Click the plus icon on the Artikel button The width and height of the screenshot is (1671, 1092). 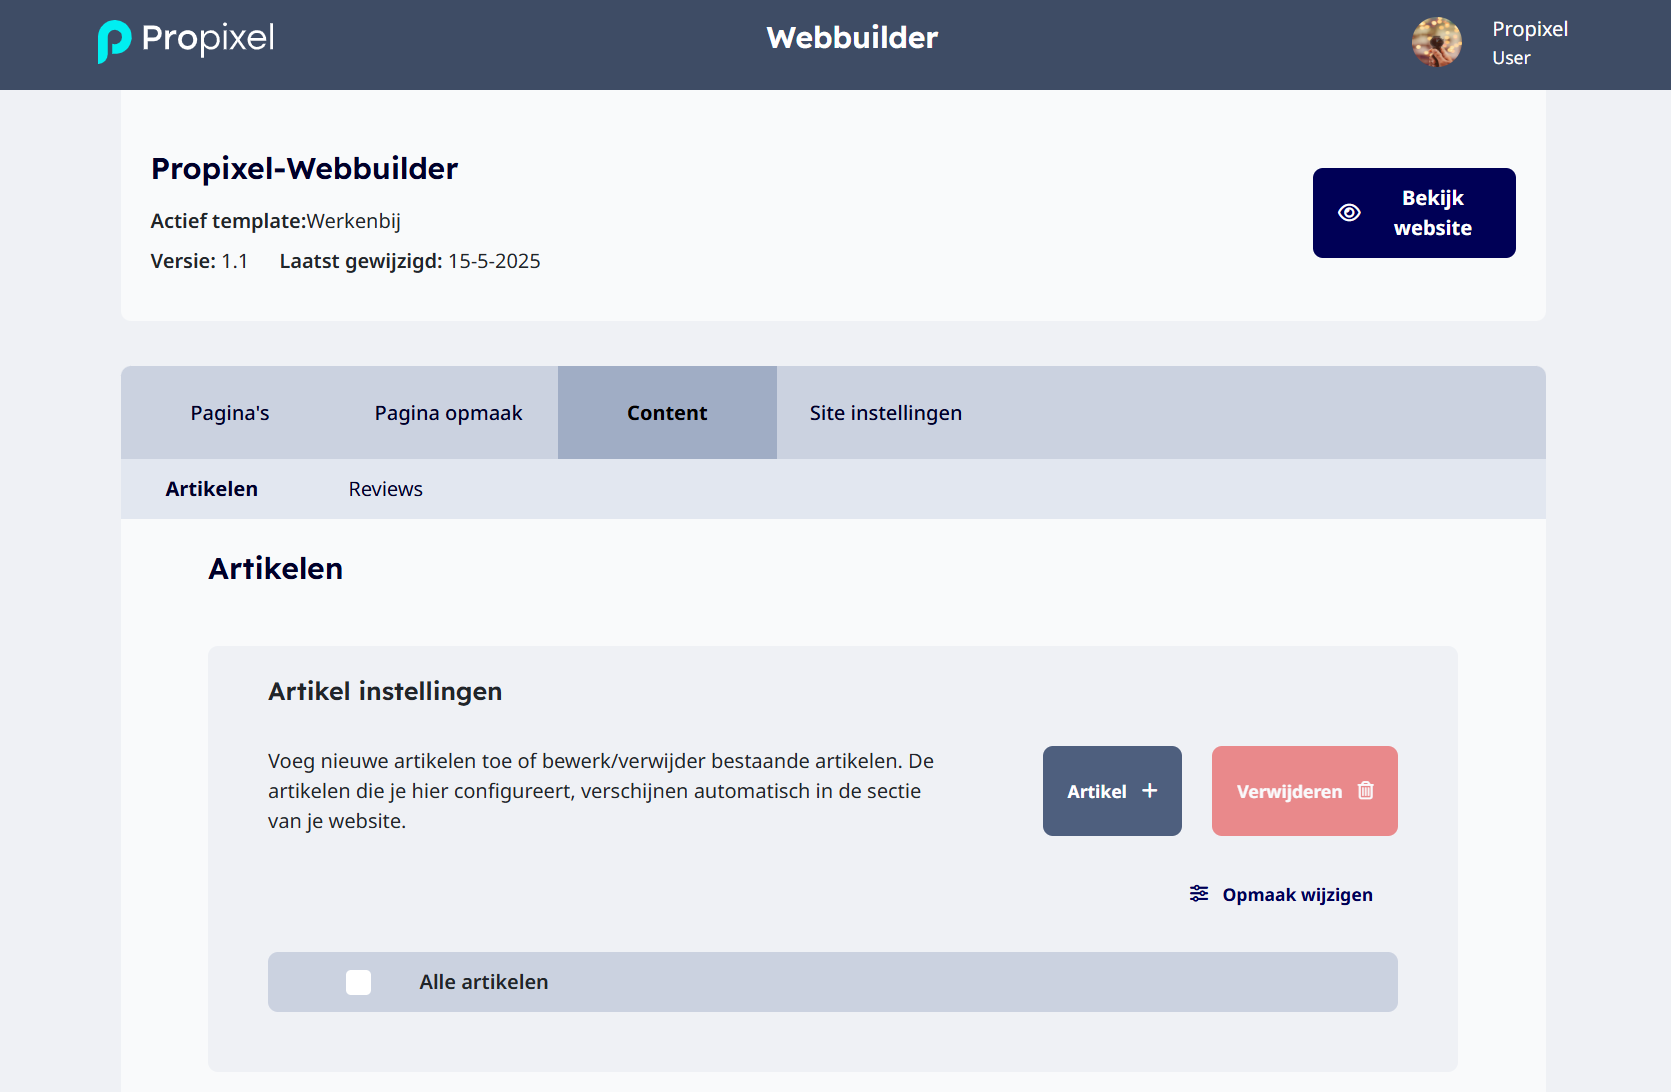[1150, 791]
